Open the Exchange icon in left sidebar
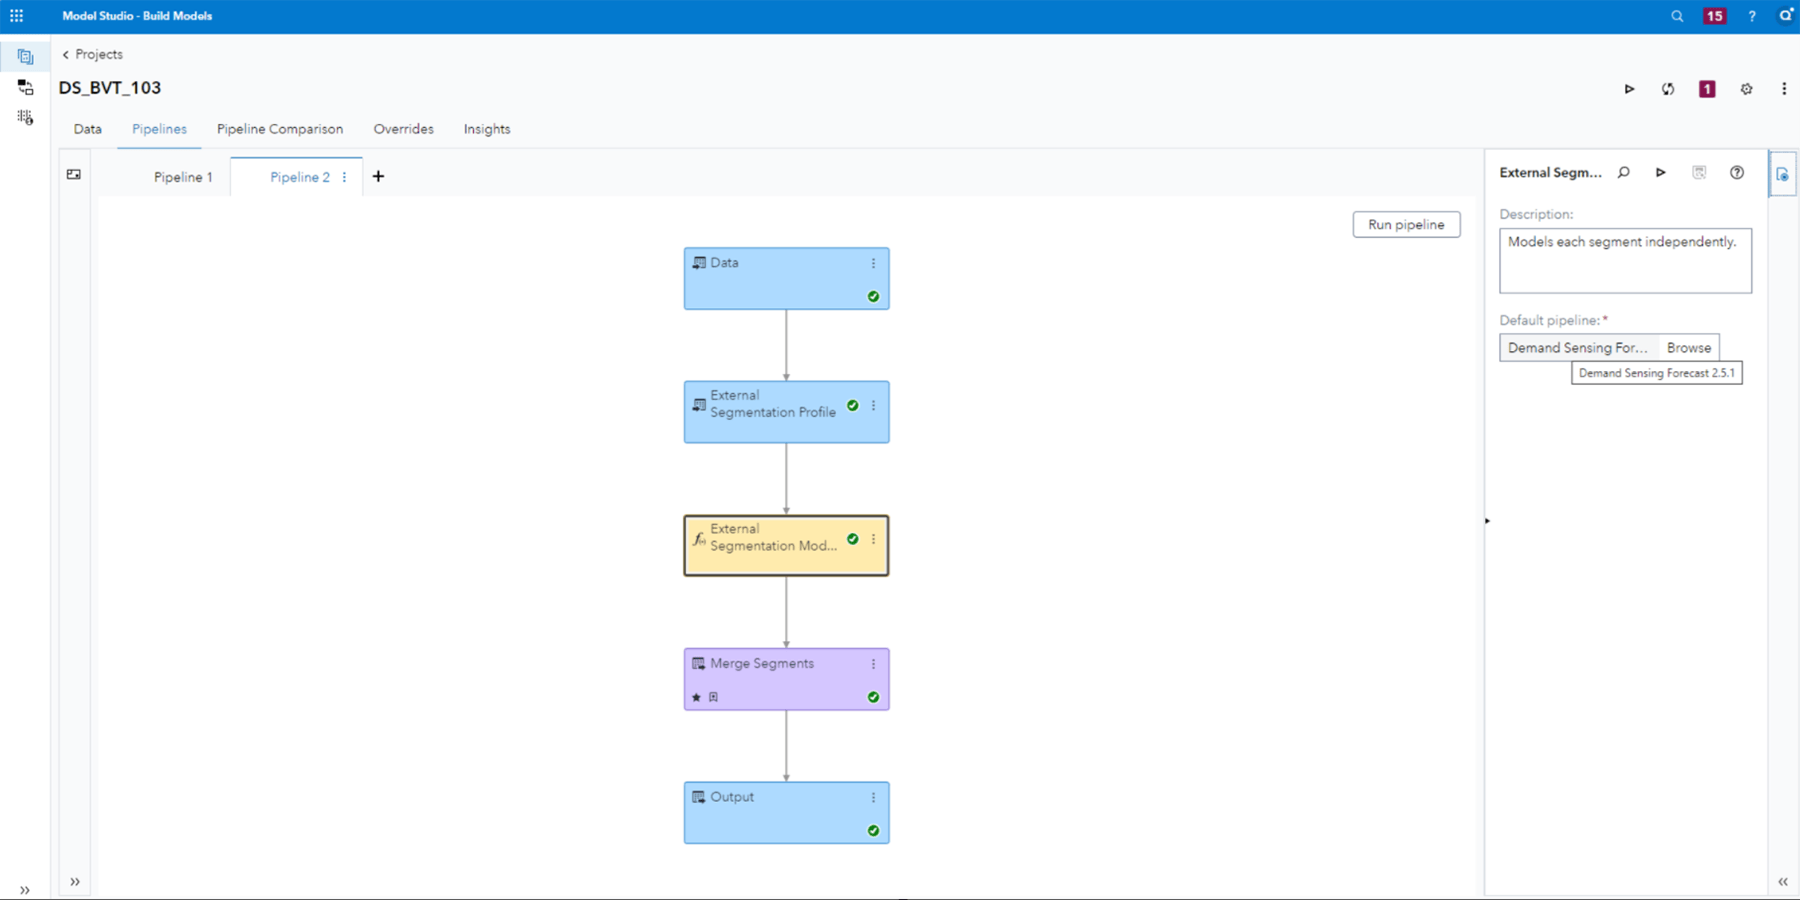Image resolution: width=1800 pixels, height=900 pixels. [24, 88]
